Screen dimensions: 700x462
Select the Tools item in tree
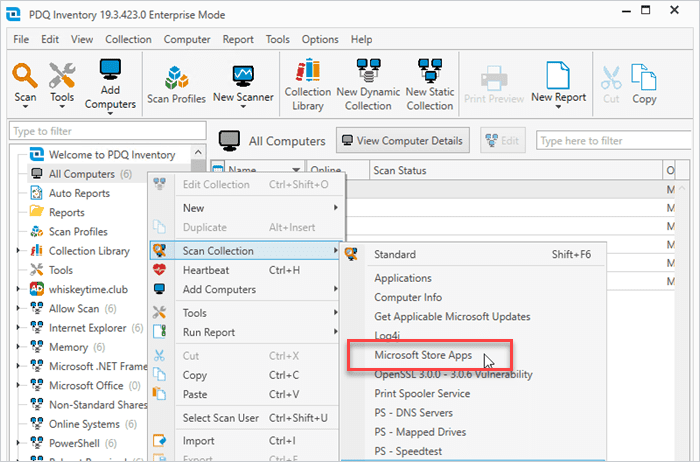tap(61, 270)
